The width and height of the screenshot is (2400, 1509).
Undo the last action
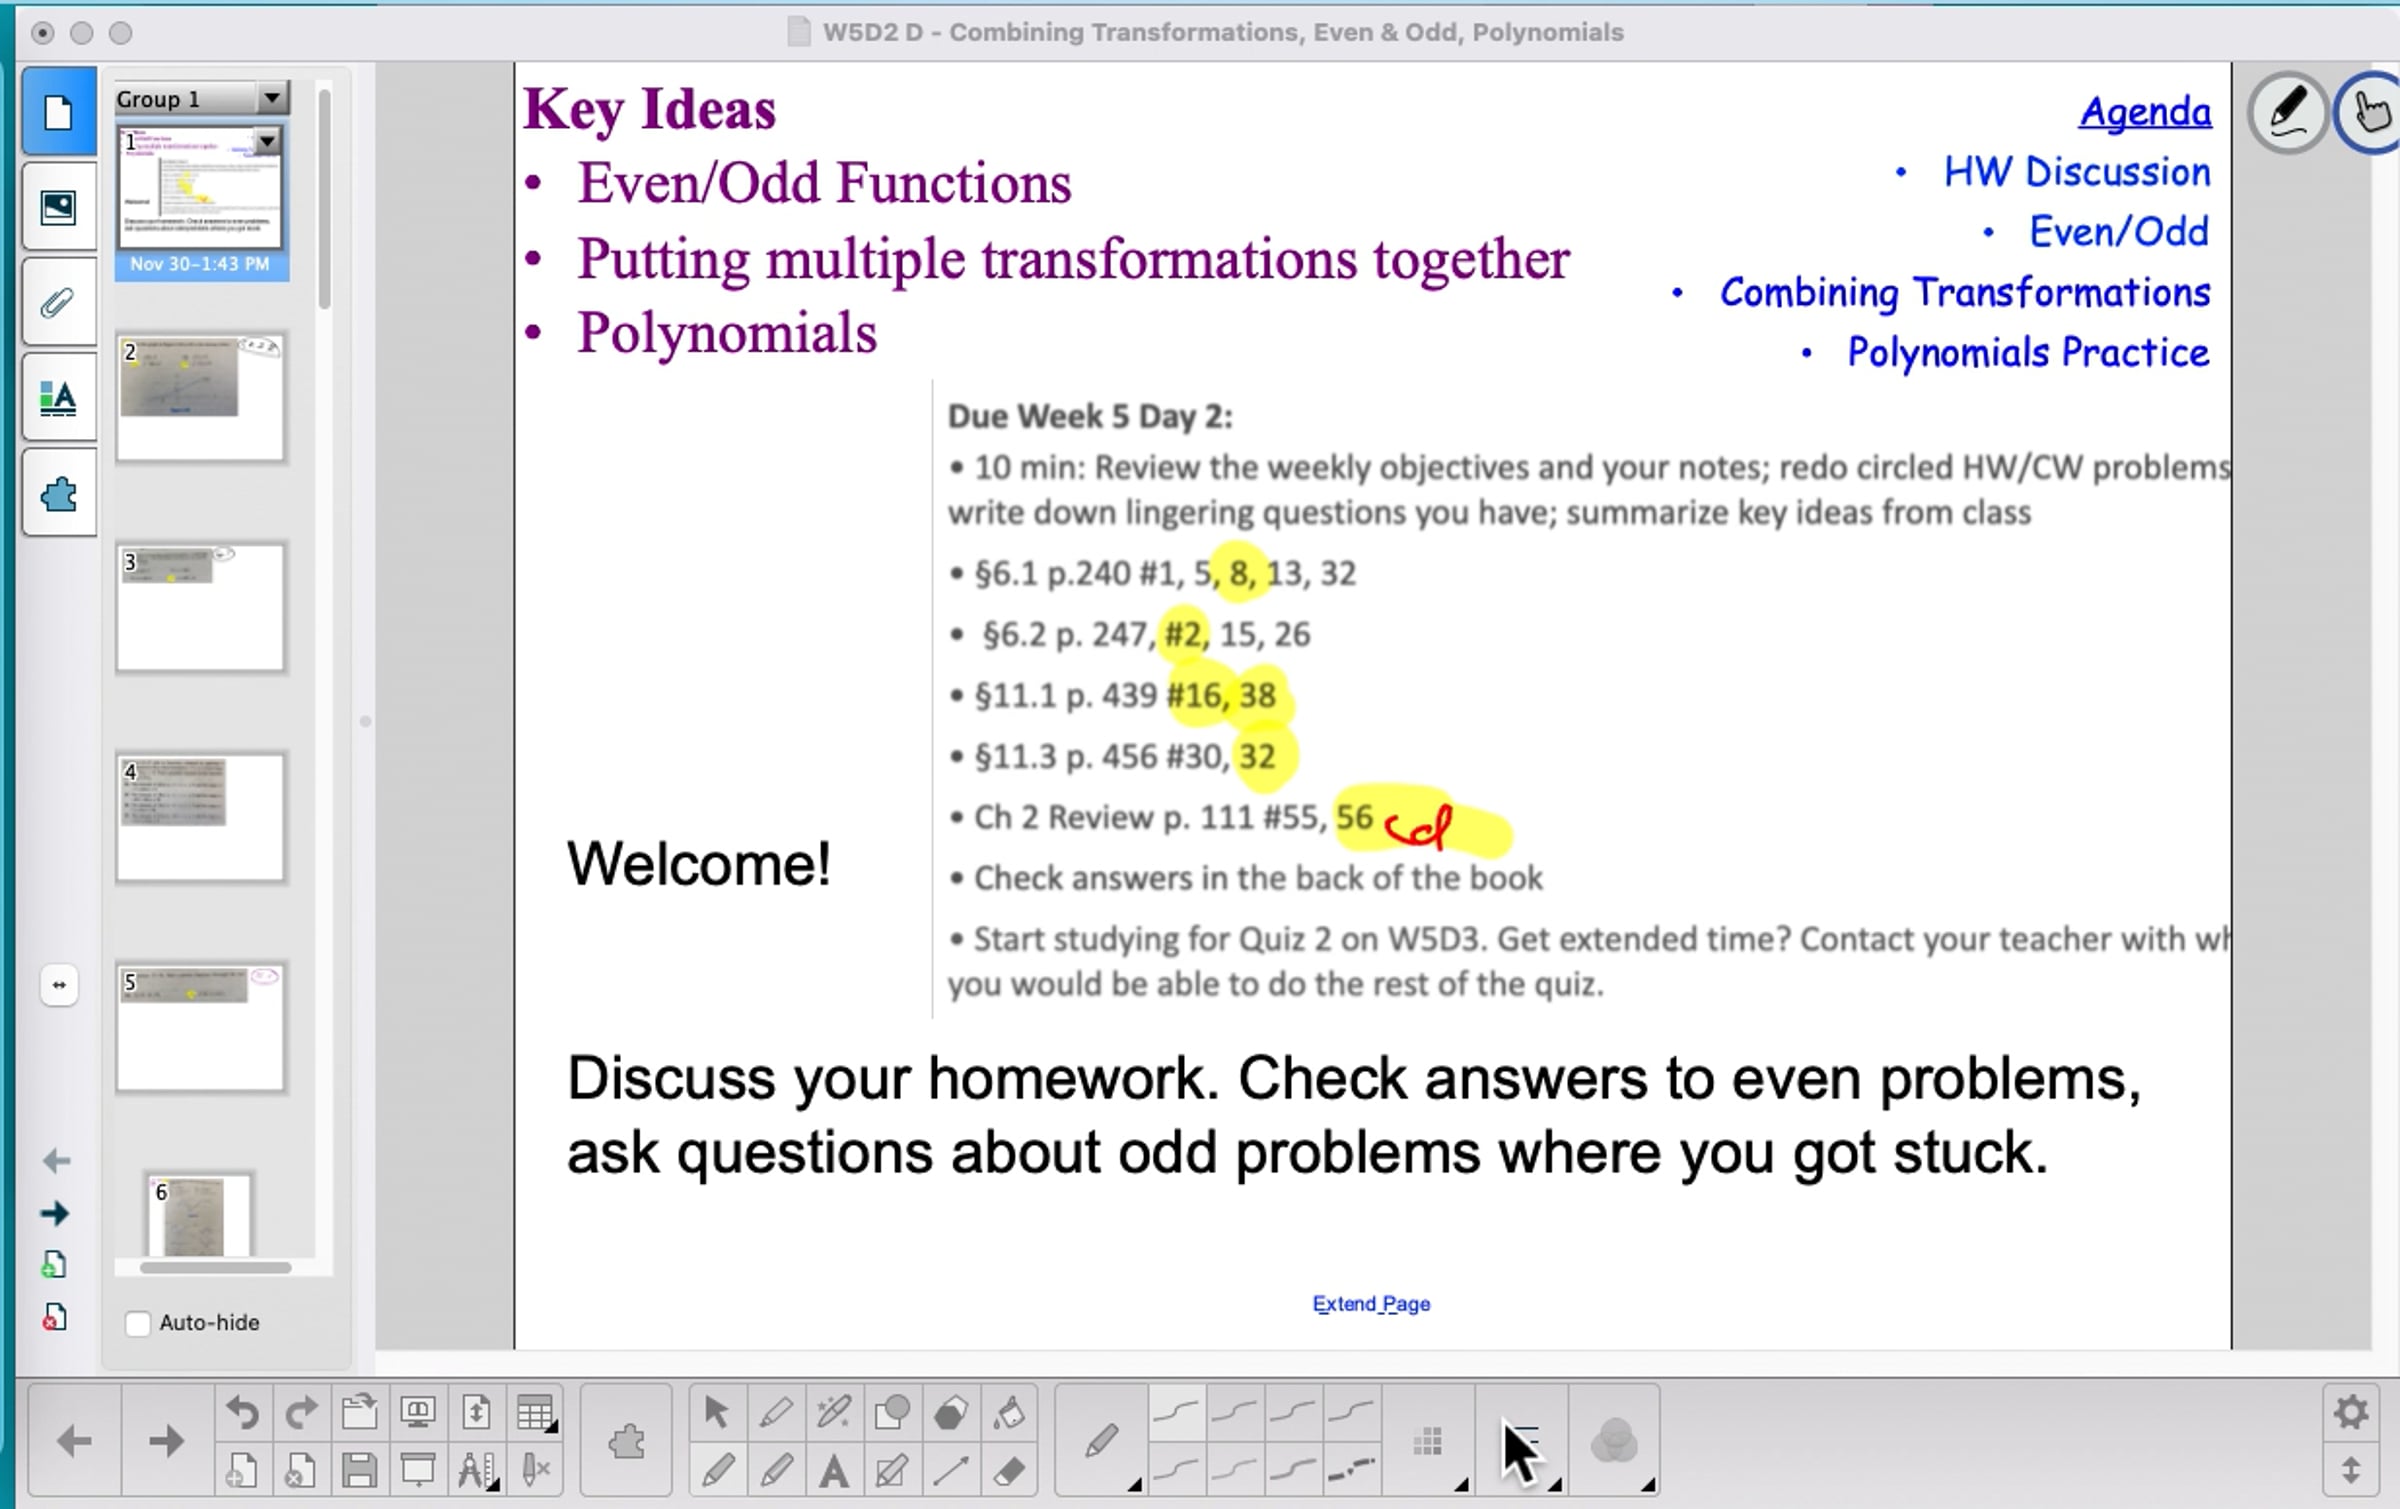243,1412
